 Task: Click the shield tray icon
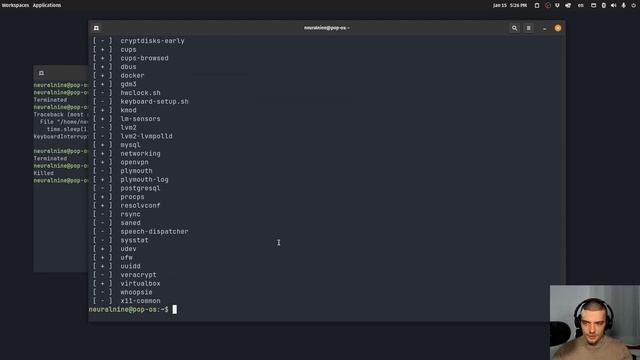click(x=557, y=5)
